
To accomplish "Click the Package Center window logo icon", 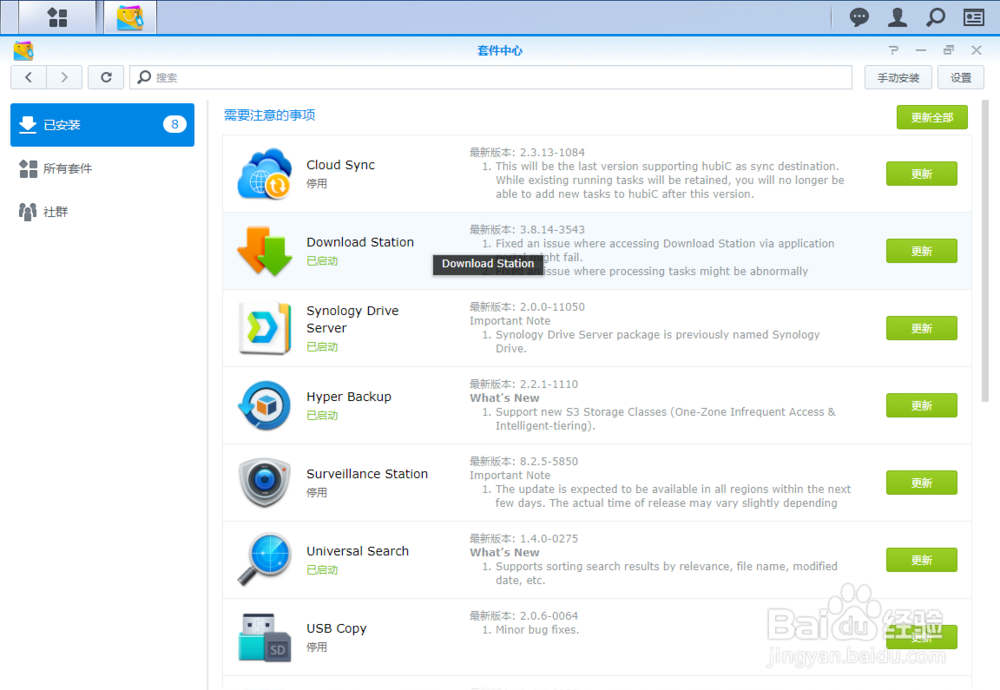I will pos(24,50).
